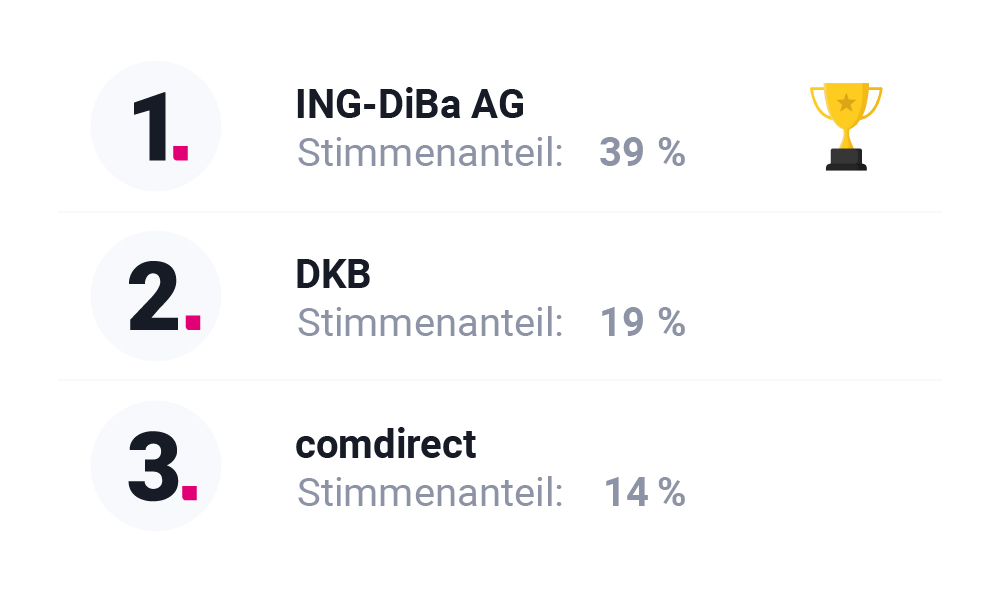
Task: Click the divider line below DKB row
Action: 500,380
